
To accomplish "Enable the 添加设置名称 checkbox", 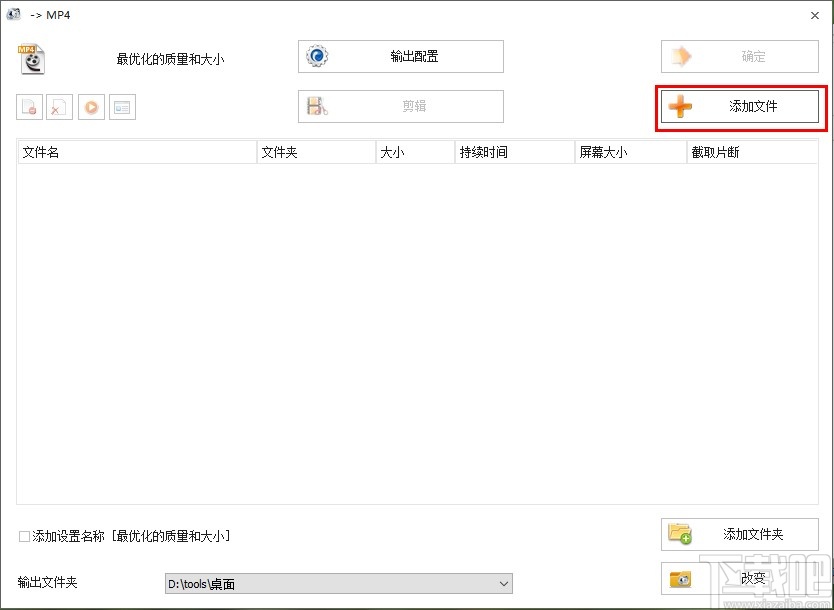I will coord(22,535).
